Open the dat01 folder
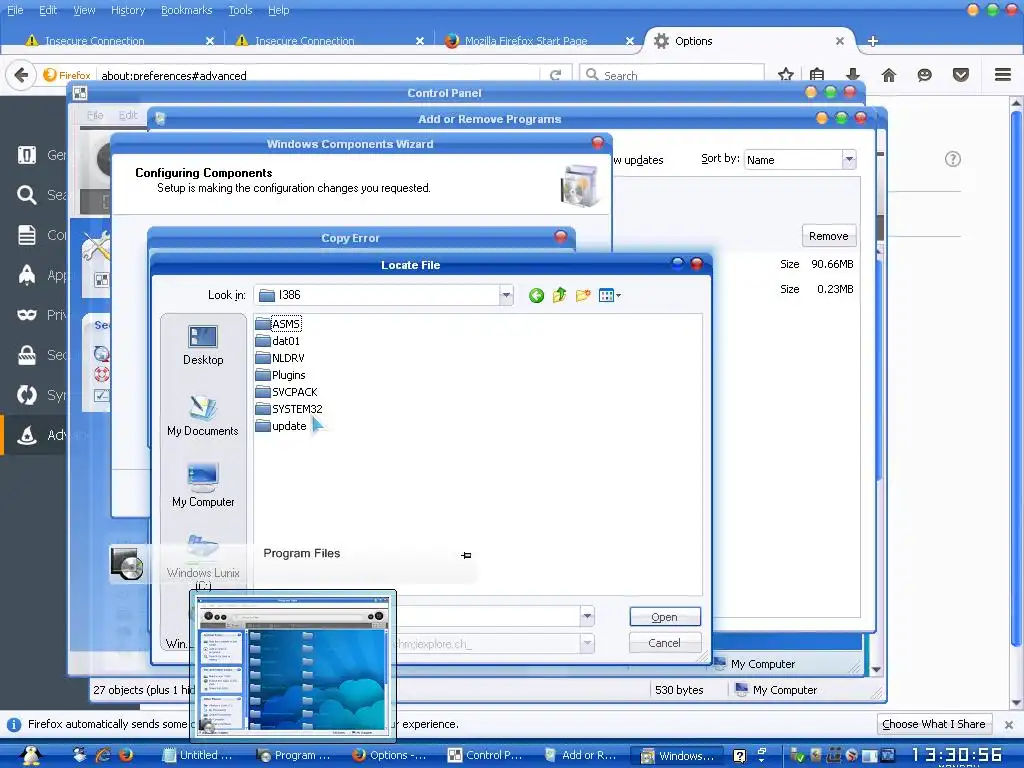 coord(278,341)
